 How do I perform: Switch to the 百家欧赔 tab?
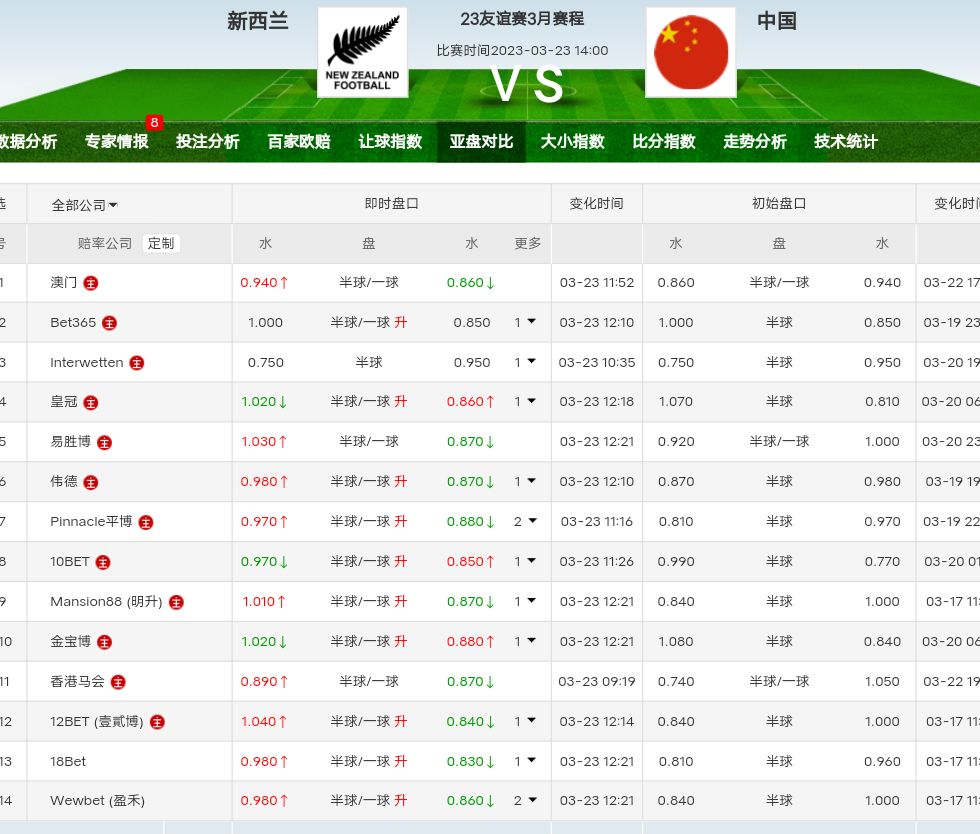tap(299, 141)
